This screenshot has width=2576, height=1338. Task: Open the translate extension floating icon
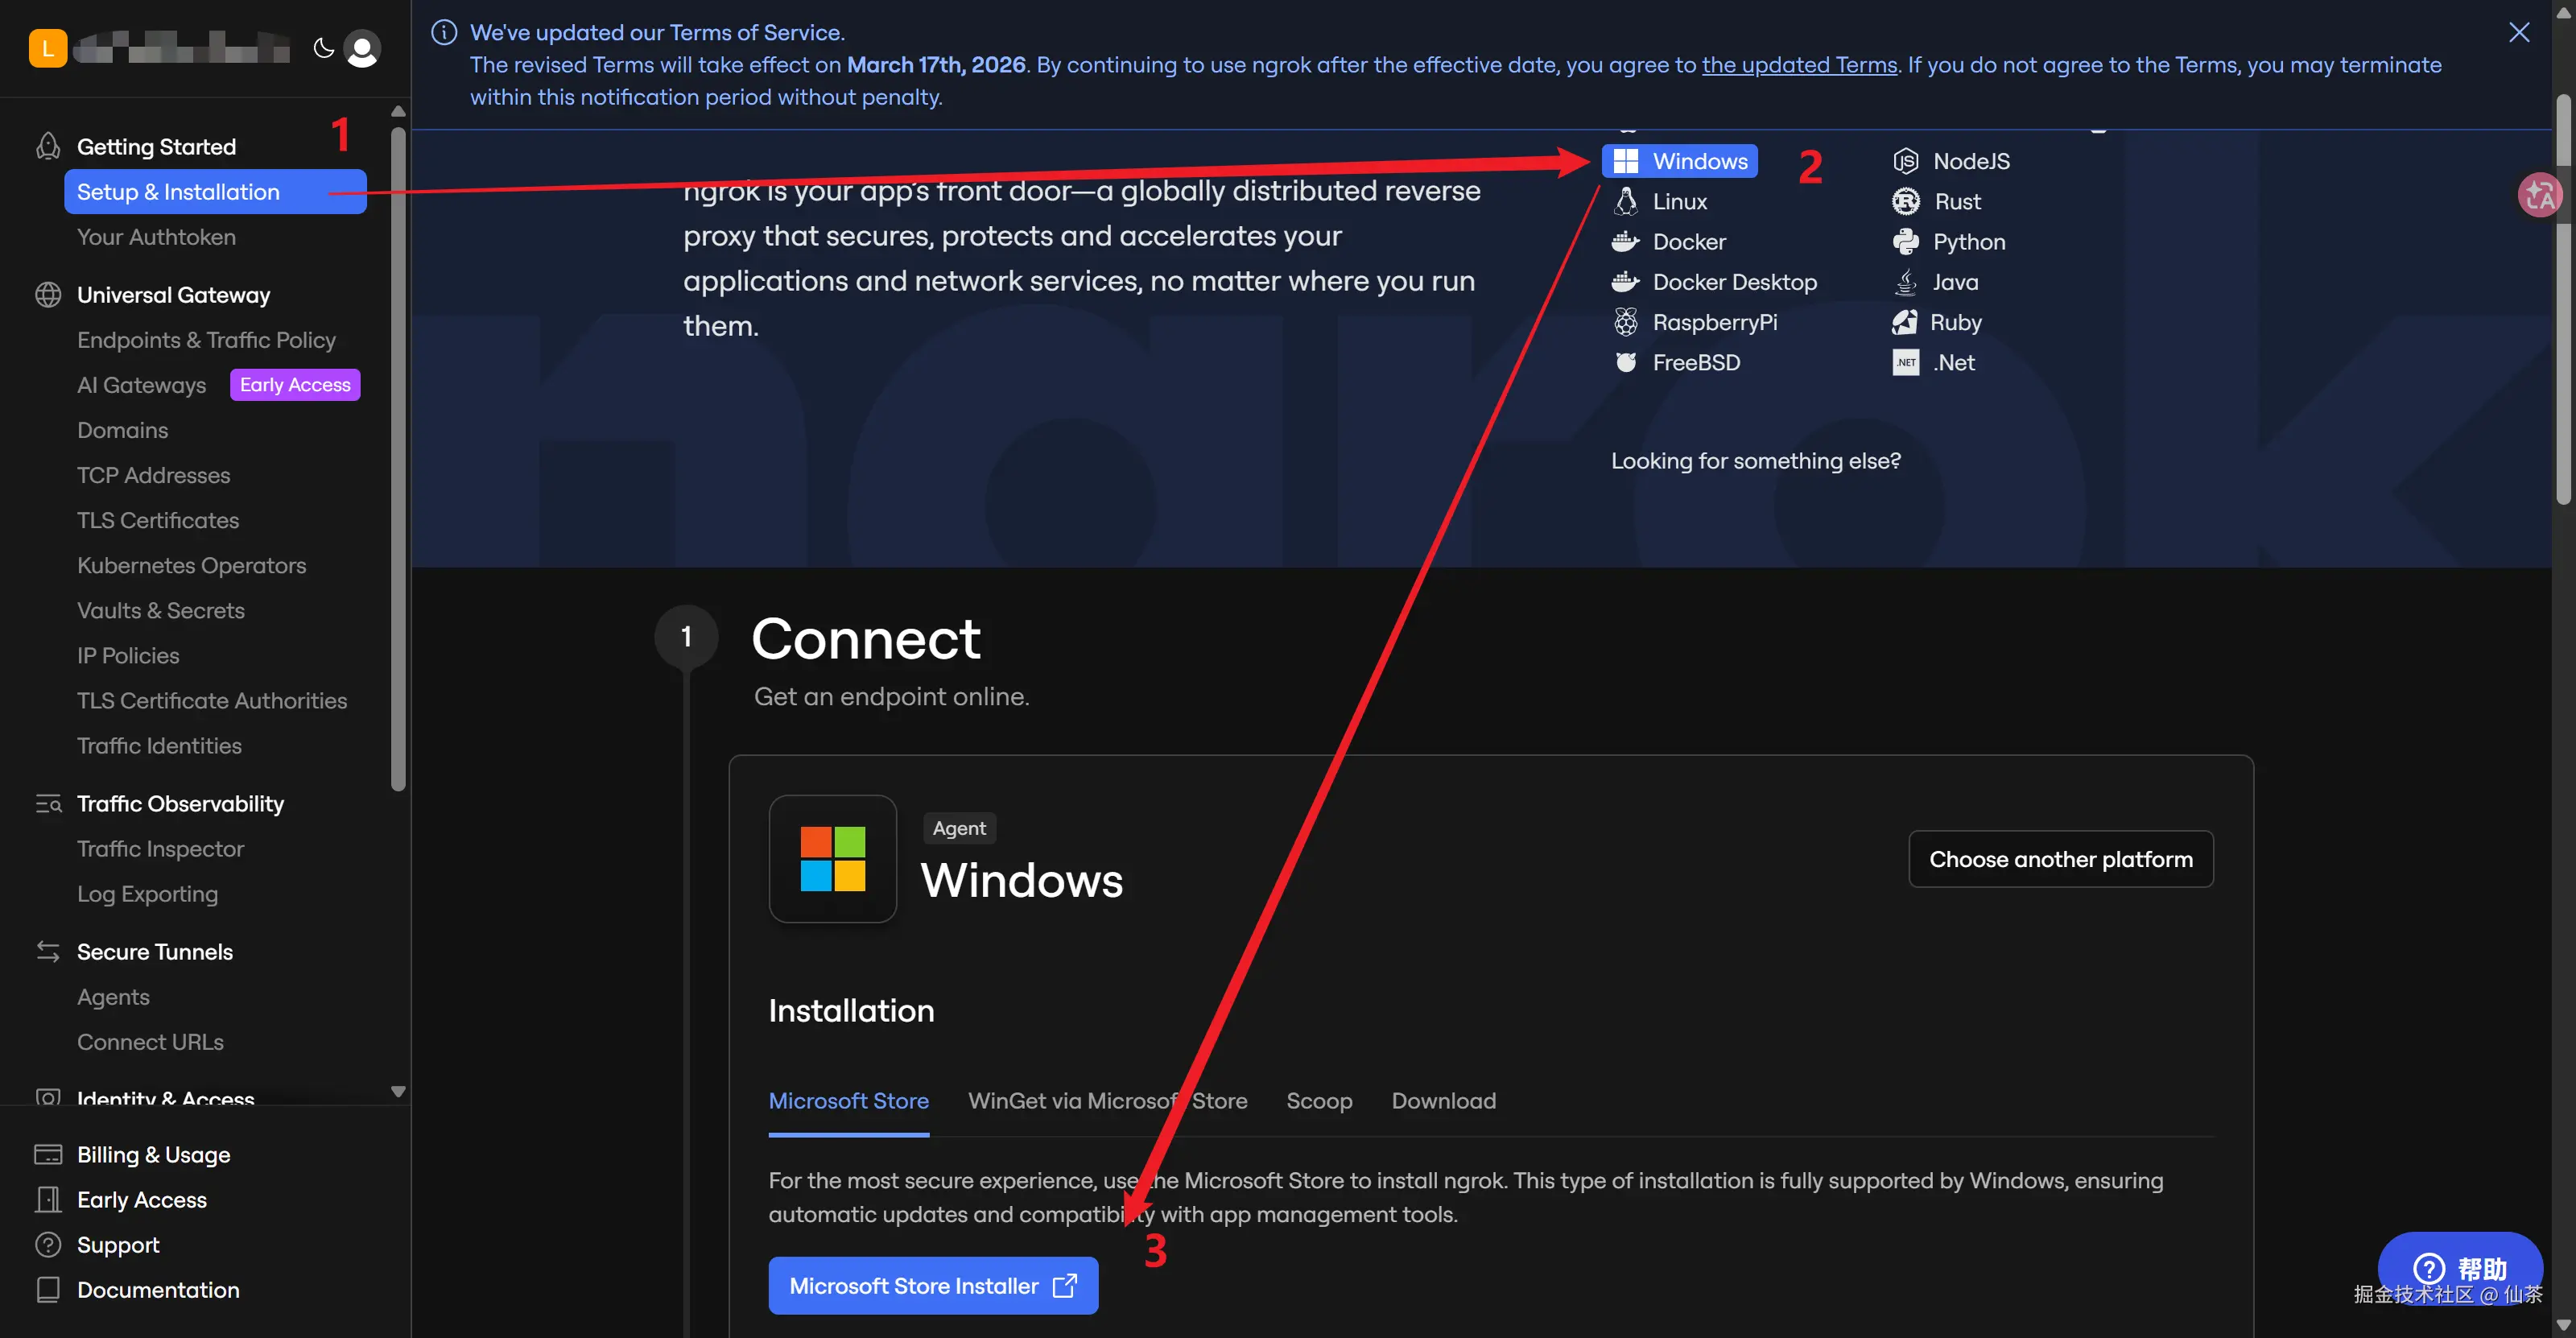tap(2540, 195)
